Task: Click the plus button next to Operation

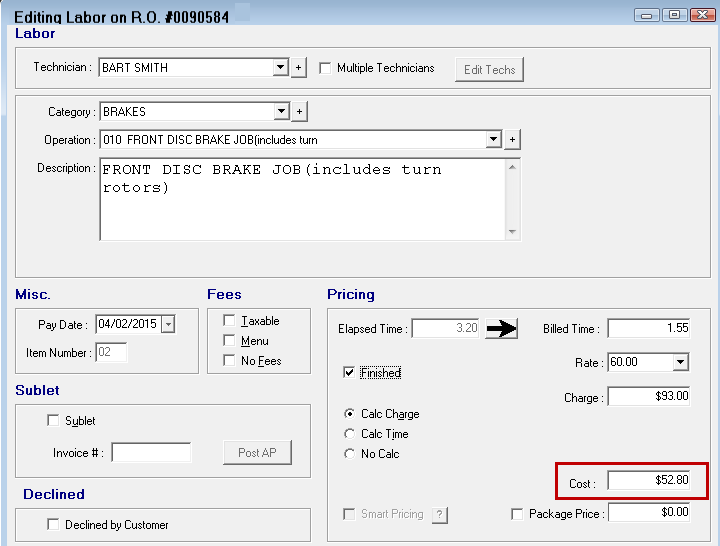Action: click(512, 140)
